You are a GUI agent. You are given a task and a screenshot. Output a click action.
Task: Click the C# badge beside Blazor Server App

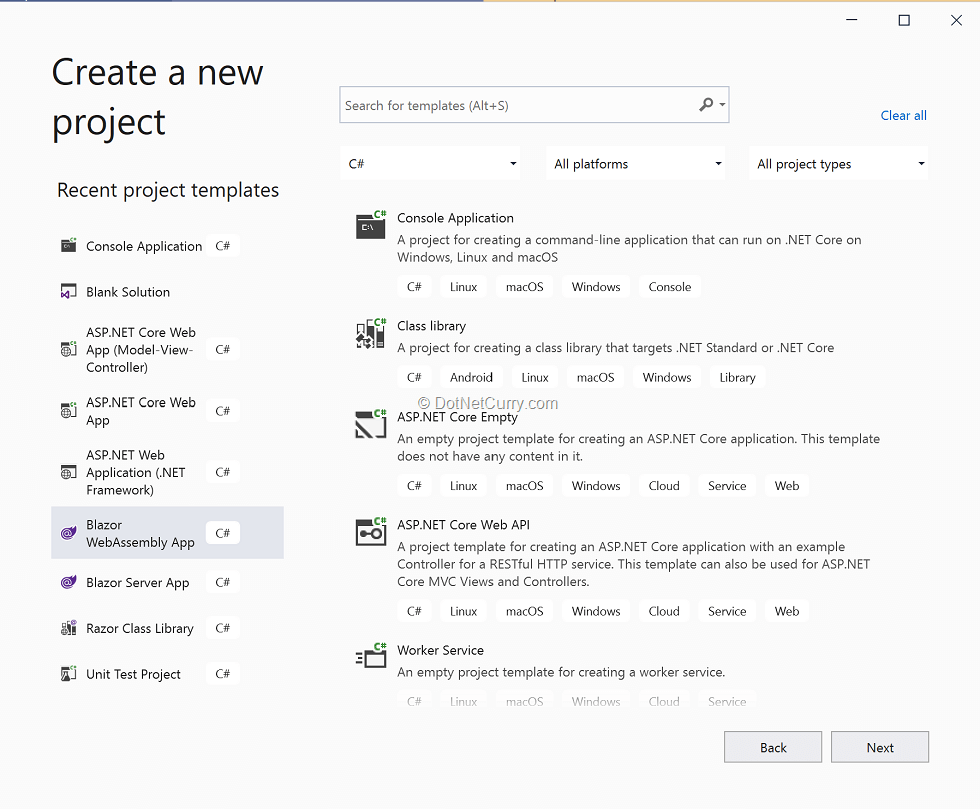[x=222, y=582]
